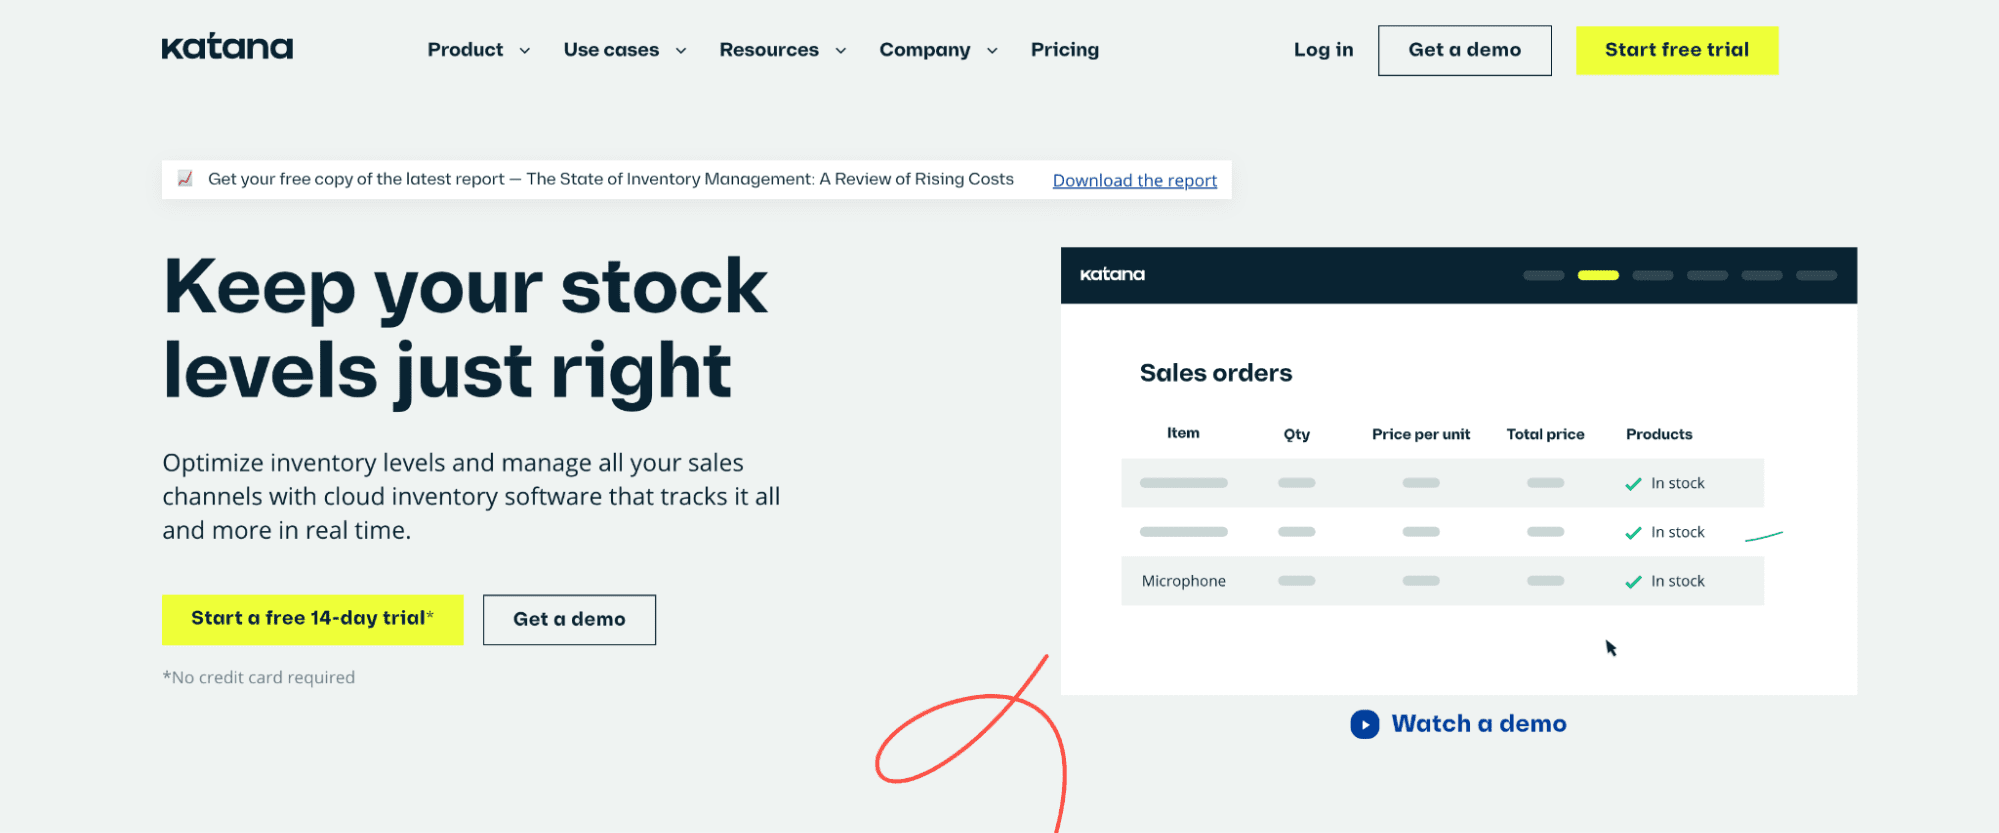Click the Watch a demo link
This screenshot has width=1999, height=833.
[x=1478, y=724]
